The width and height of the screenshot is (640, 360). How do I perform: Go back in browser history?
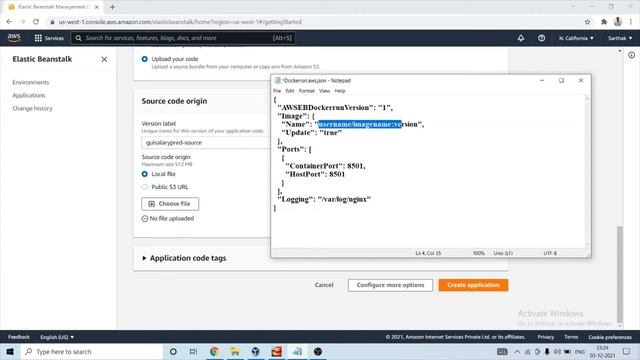[x=9, y=22]
